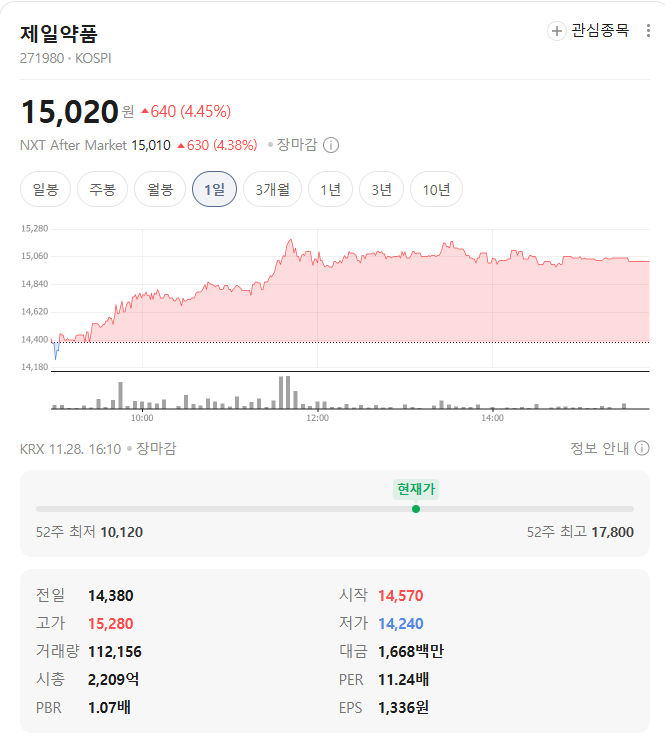The width and height of the screenshot is (665, 737).
Task: Click the 현재가 label badge
Action: (416, 489)
